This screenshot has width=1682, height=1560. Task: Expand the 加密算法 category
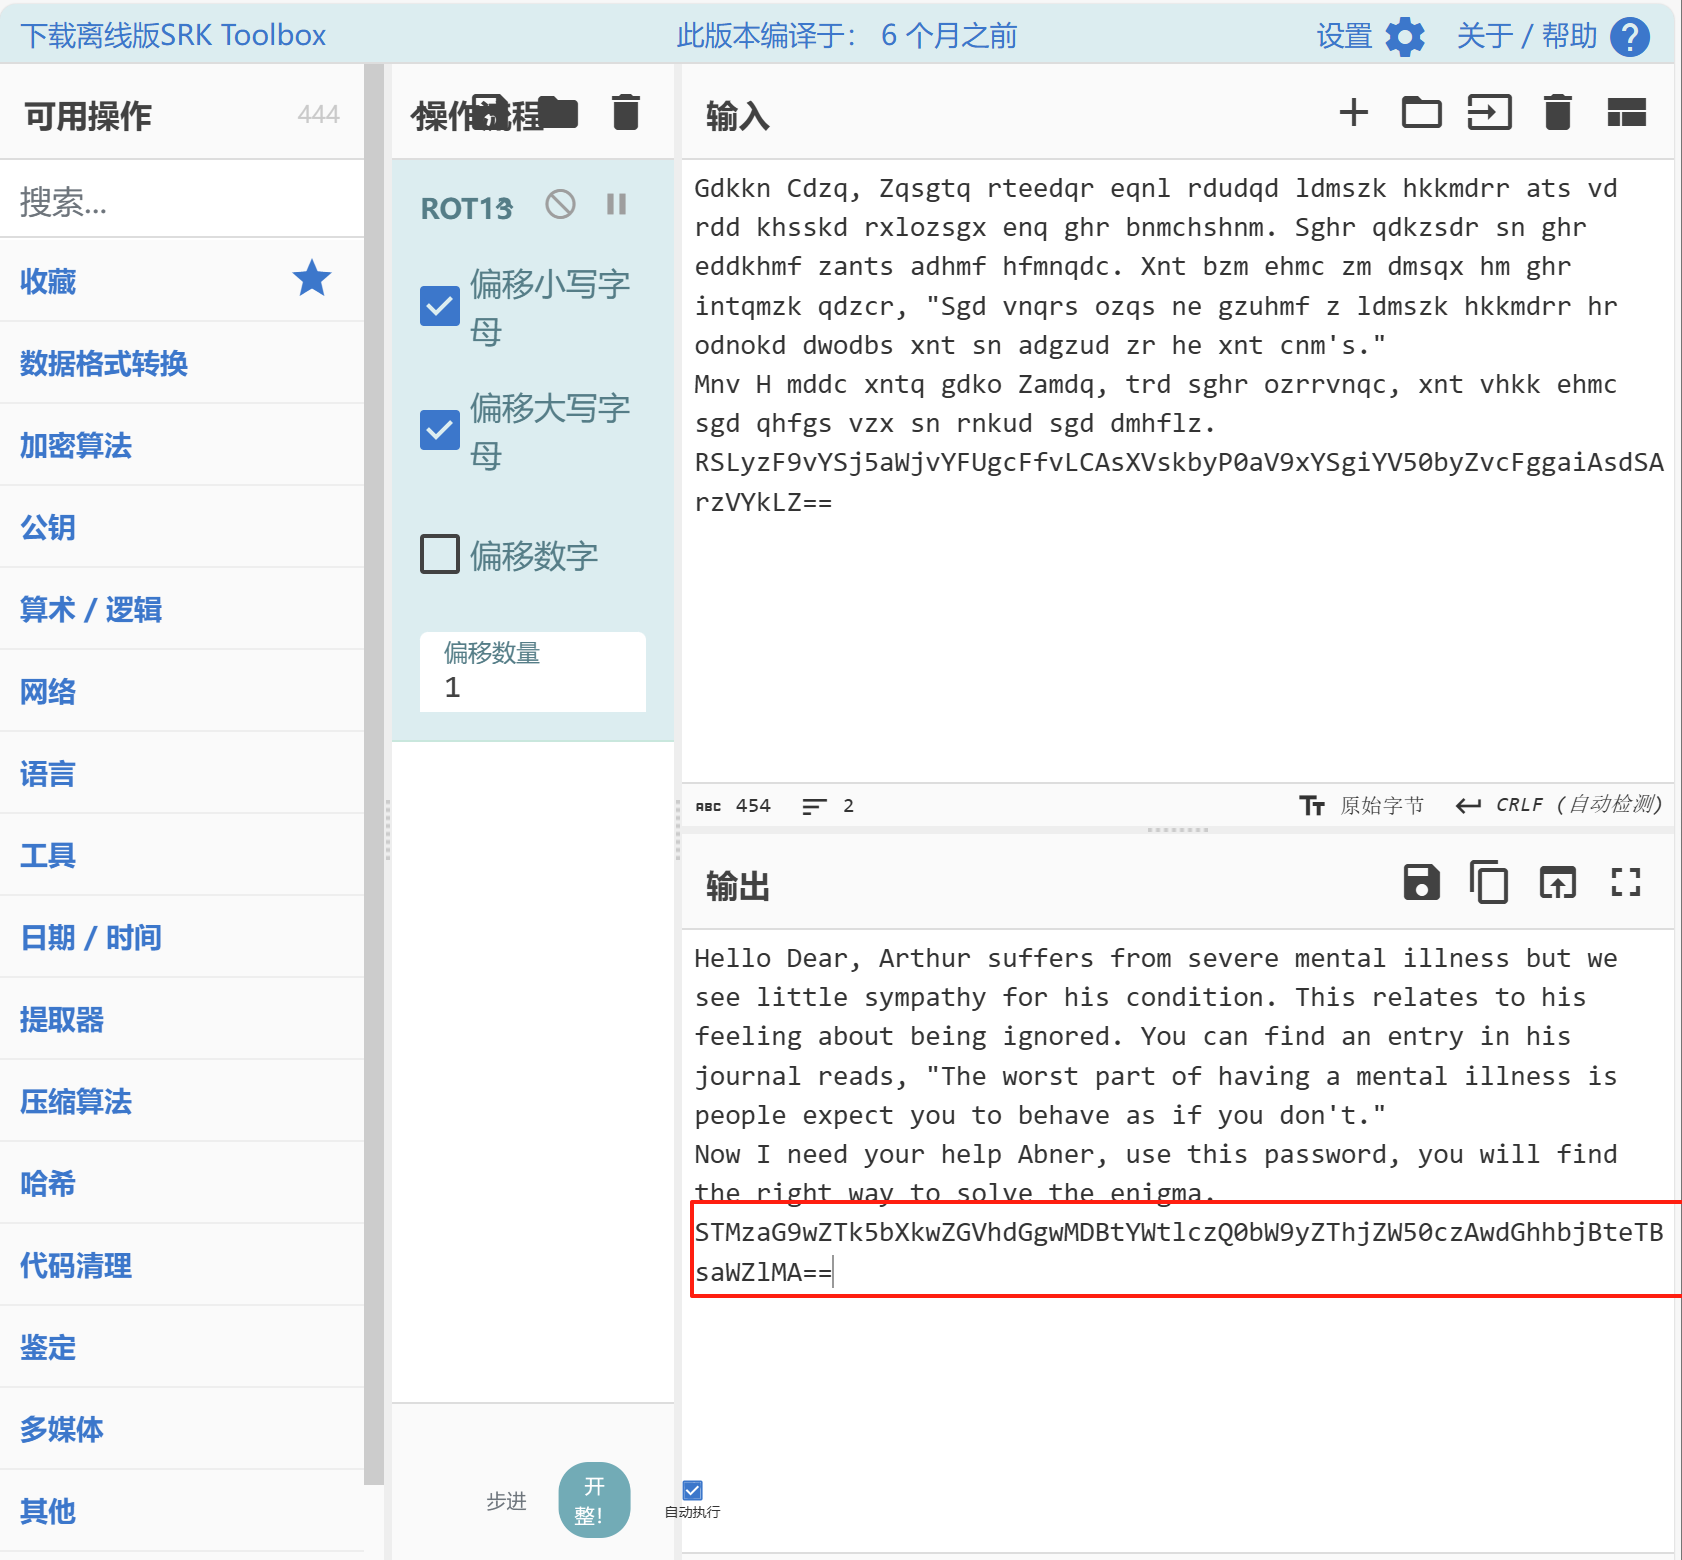pyautogui.click(x=76, y=445)
